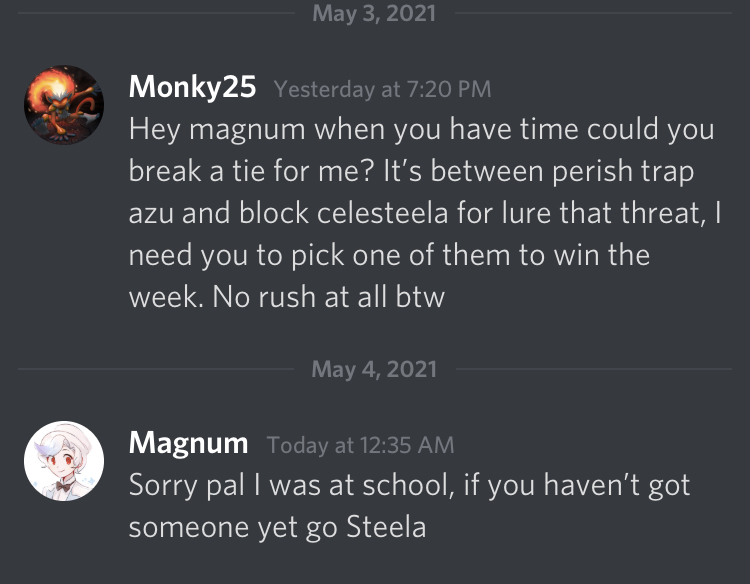Open Magnum's profile via the username
Image resolution: width=750 pixels, height=584 pixels.
tap(188, 442)
